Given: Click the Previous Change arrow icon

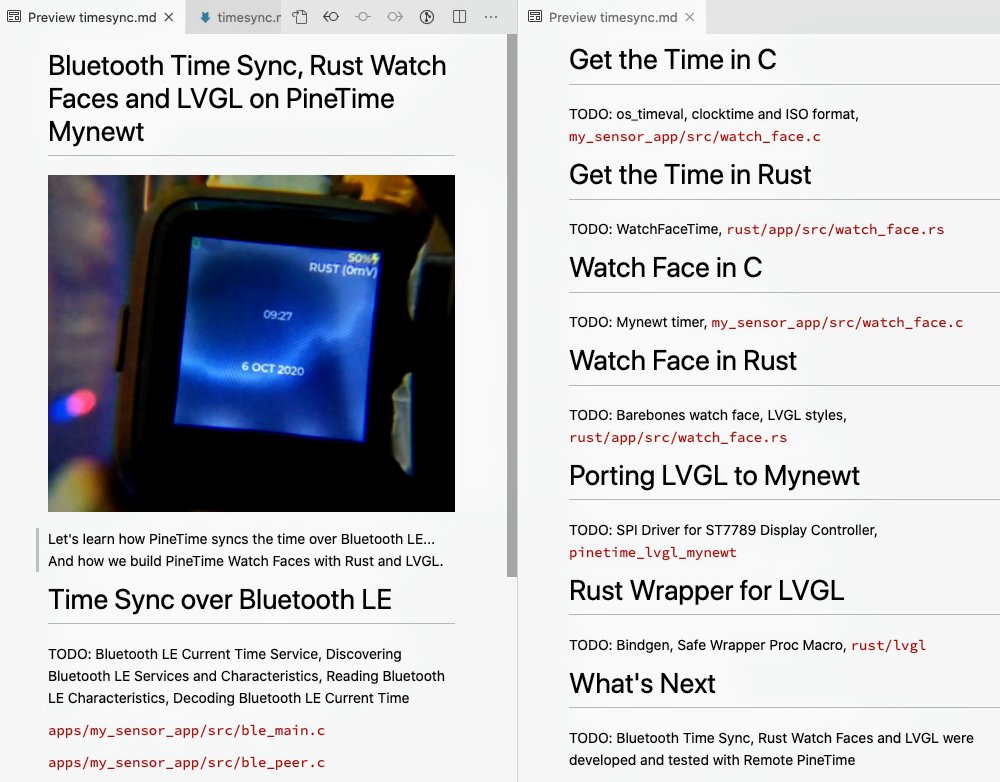Looking at the screenshot, I should [331, 17].
